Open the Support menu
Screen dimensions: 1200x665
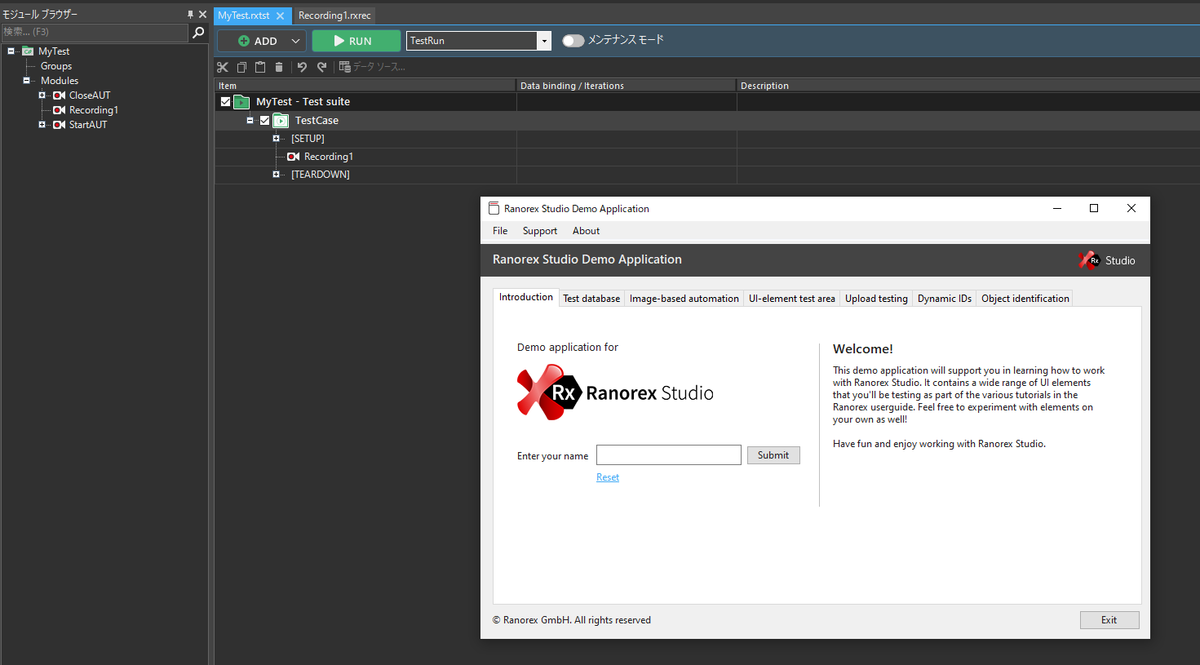coord(540,231)
